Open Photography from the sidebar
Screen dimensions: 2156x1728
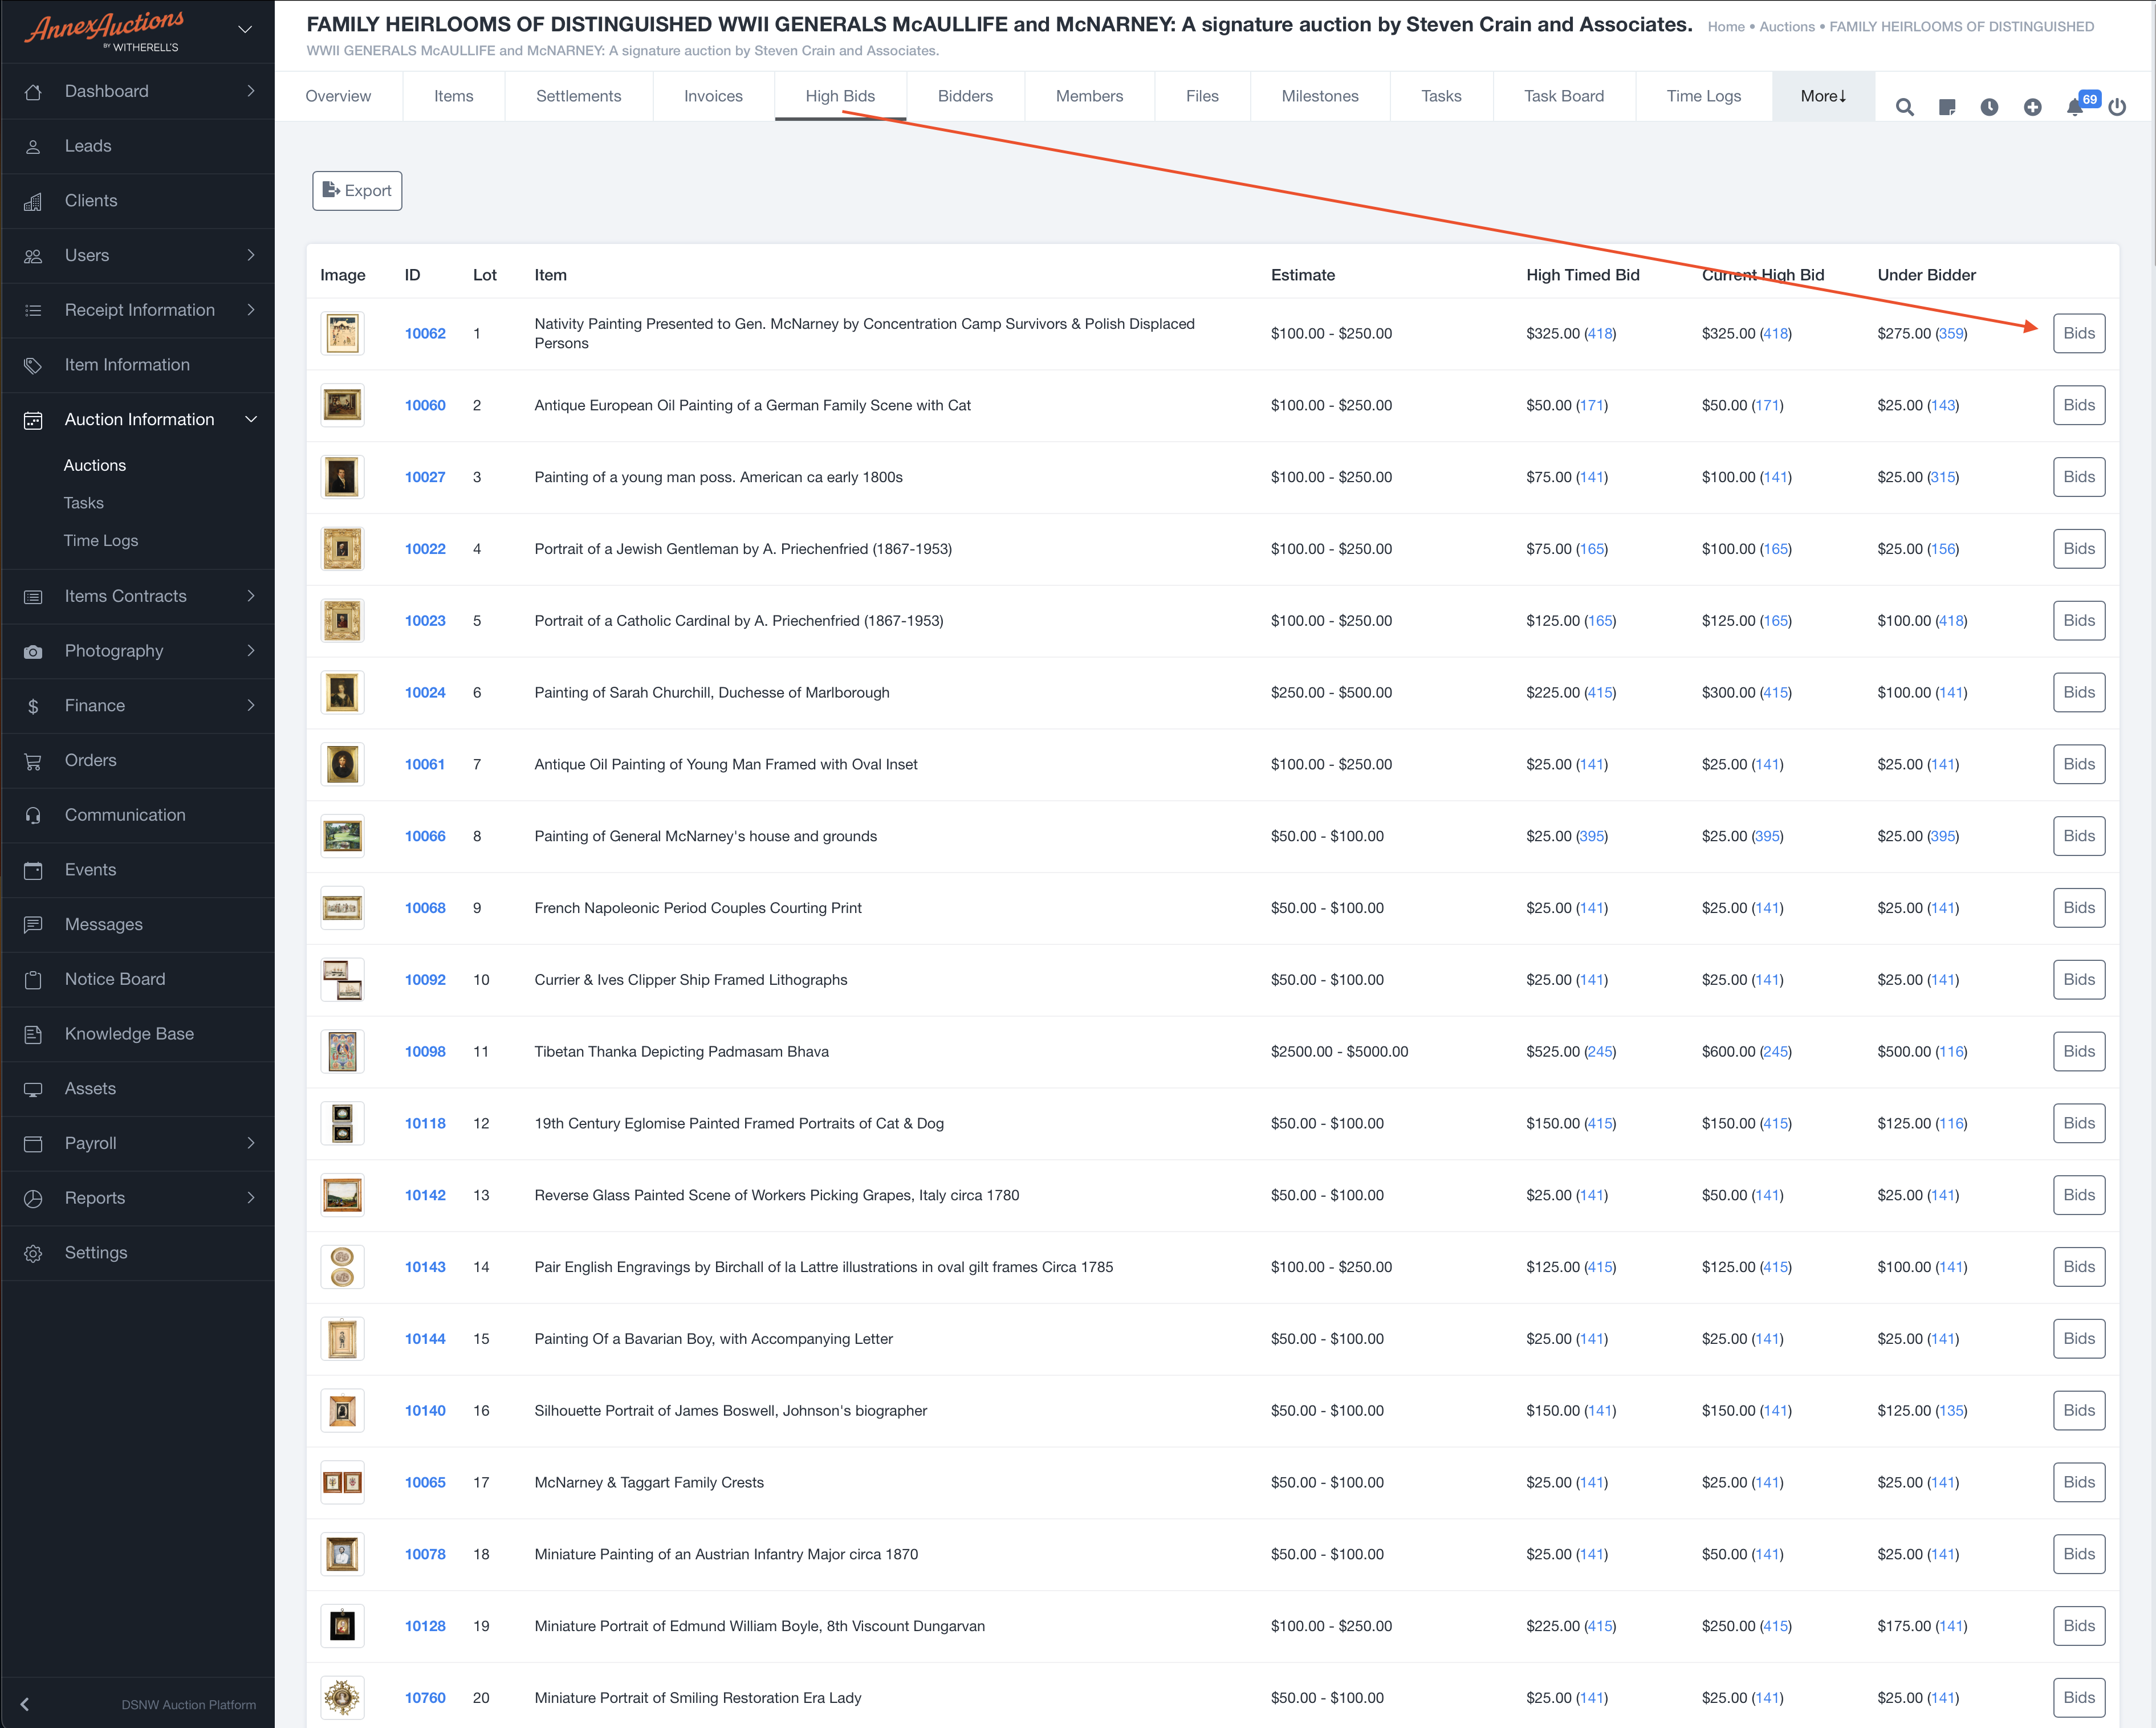pos(114,651)
